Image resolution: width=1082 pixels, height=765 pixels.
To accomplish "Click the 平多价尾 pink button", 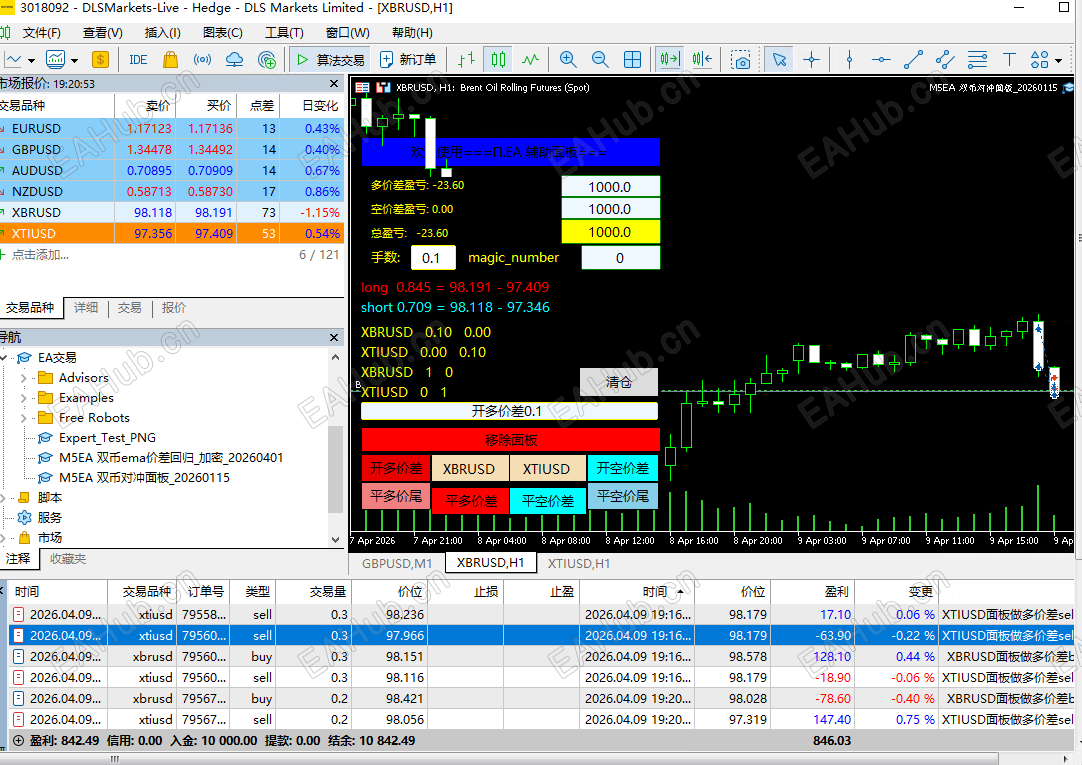I will tap(396, 496).
